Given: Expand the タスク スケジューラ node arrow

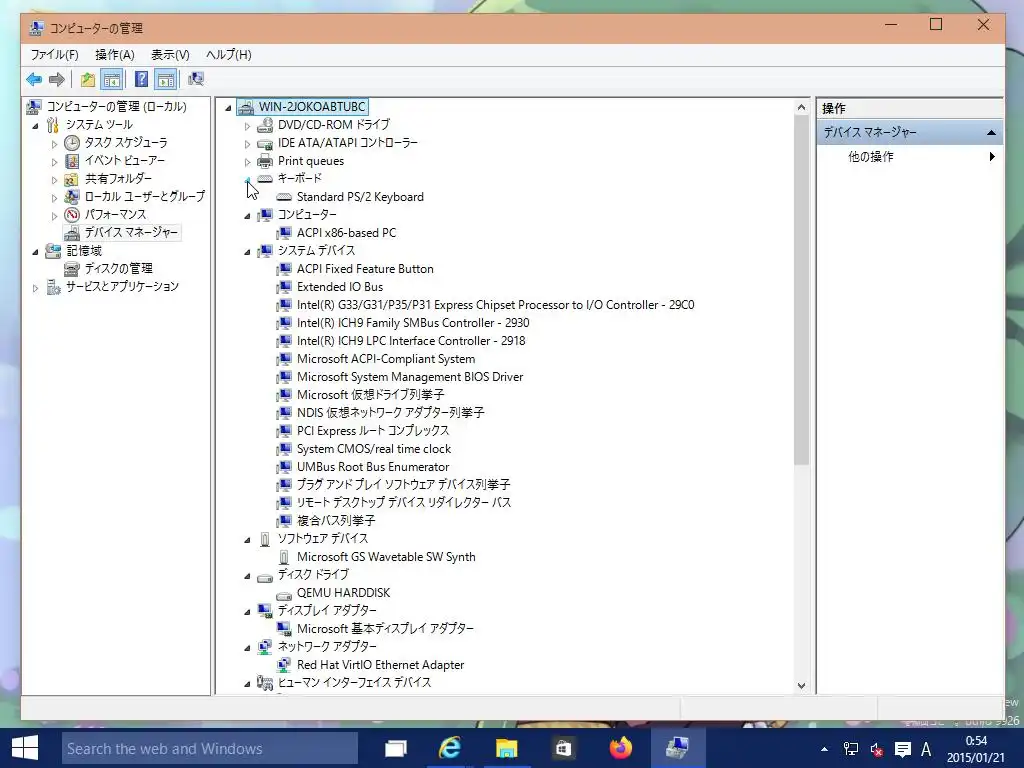Looking at the screenshot, I should click(55, 144).
